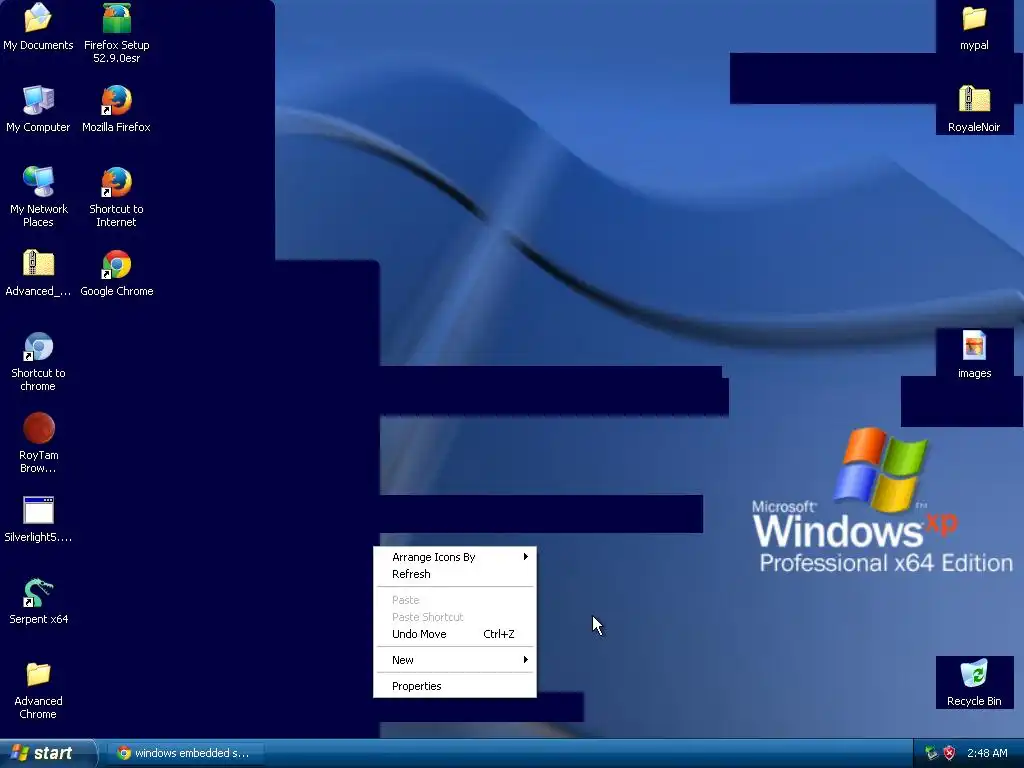Viewport: 1024px width, 768px height.
Task: Open the Windows start button
Action: (47, 753)
